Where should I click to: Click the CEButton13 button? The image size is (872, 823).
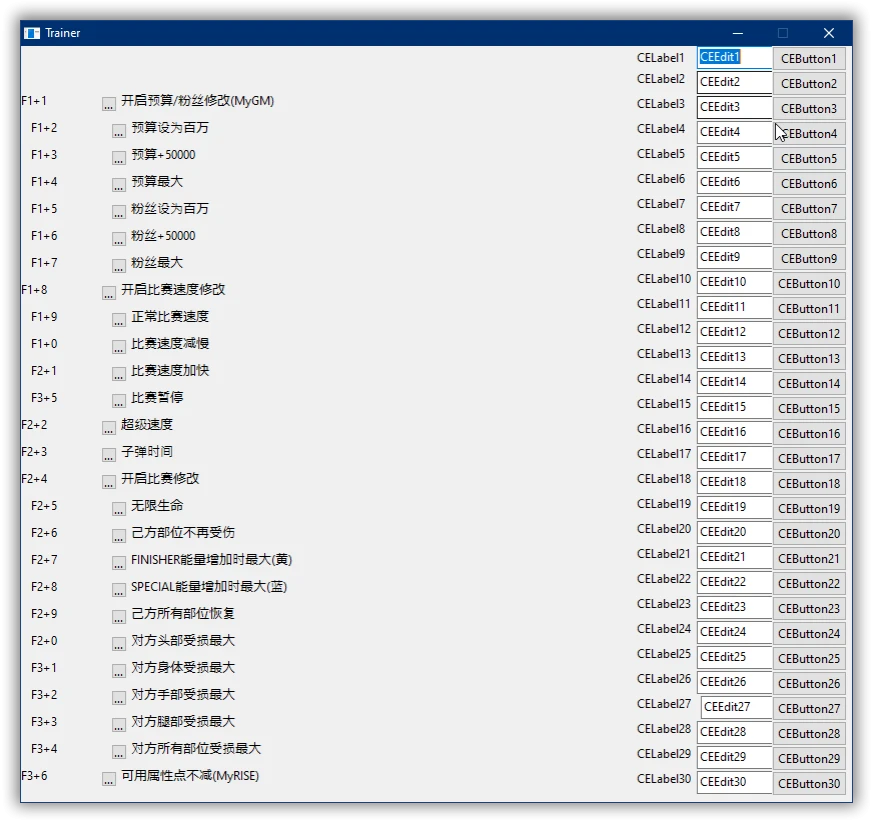pyautogui.click(x=809, y=359)
